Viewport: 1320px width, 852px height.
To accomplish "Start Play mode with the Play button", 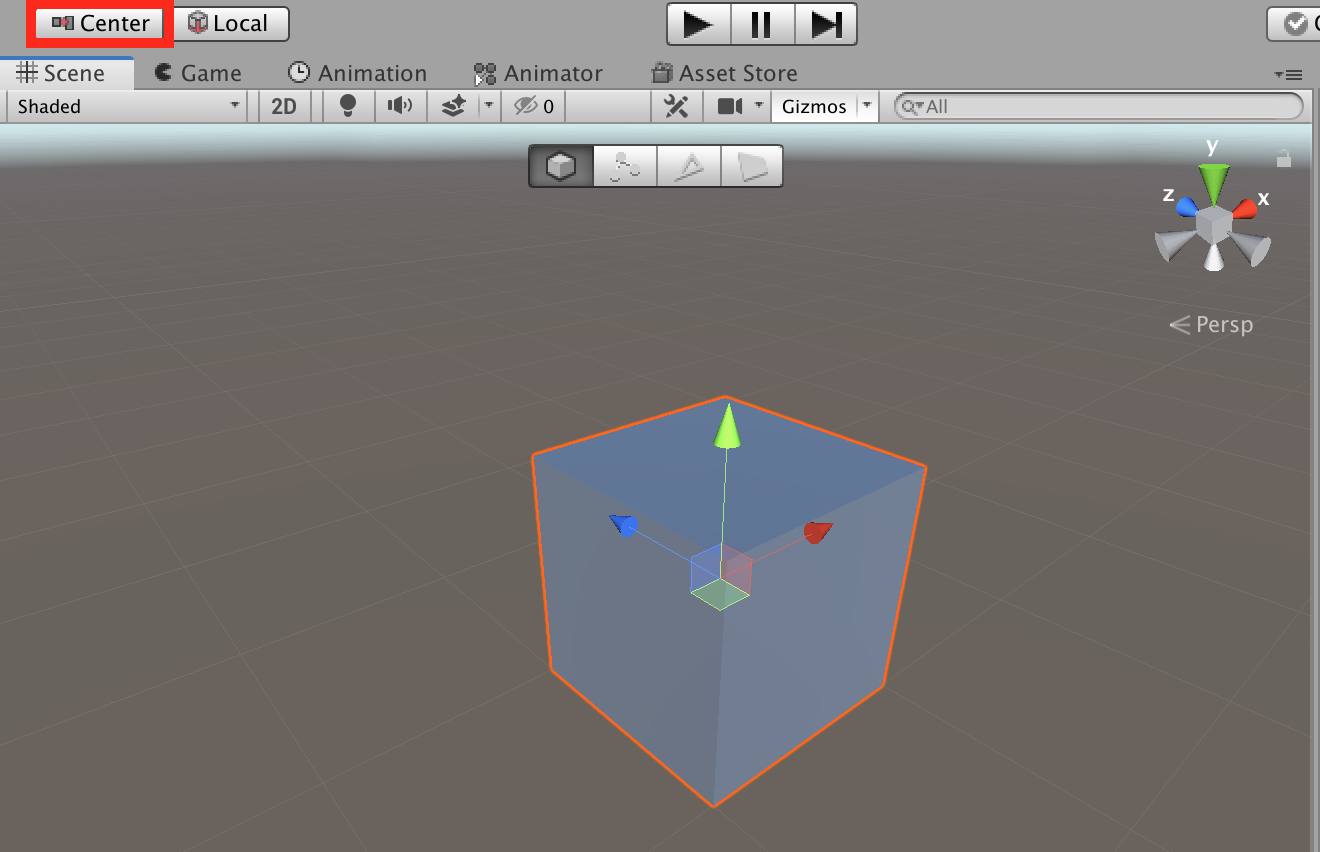I will tap(699, 24).
